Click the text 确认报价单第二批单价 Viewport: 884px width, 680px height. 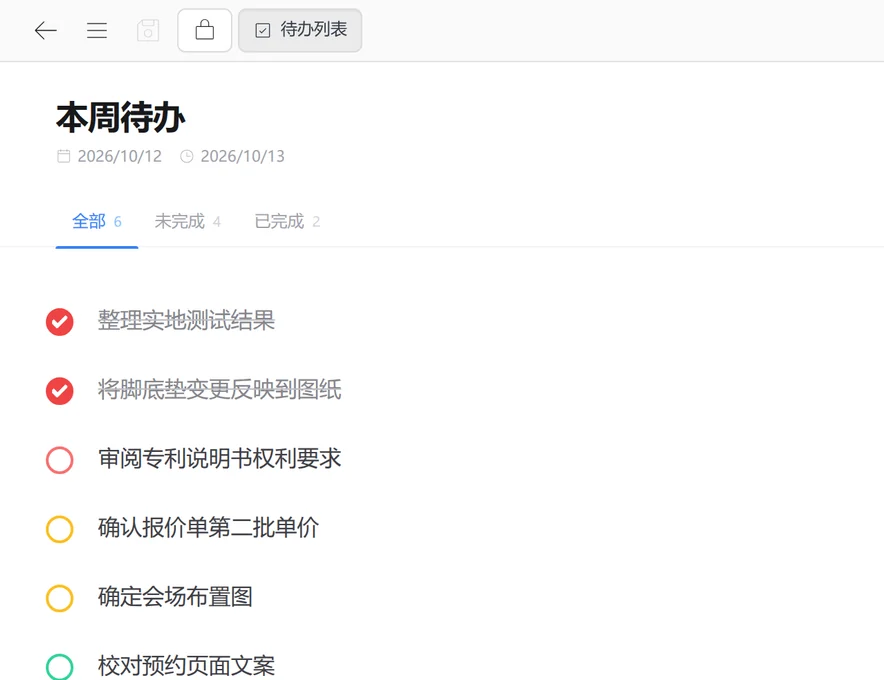208,527
